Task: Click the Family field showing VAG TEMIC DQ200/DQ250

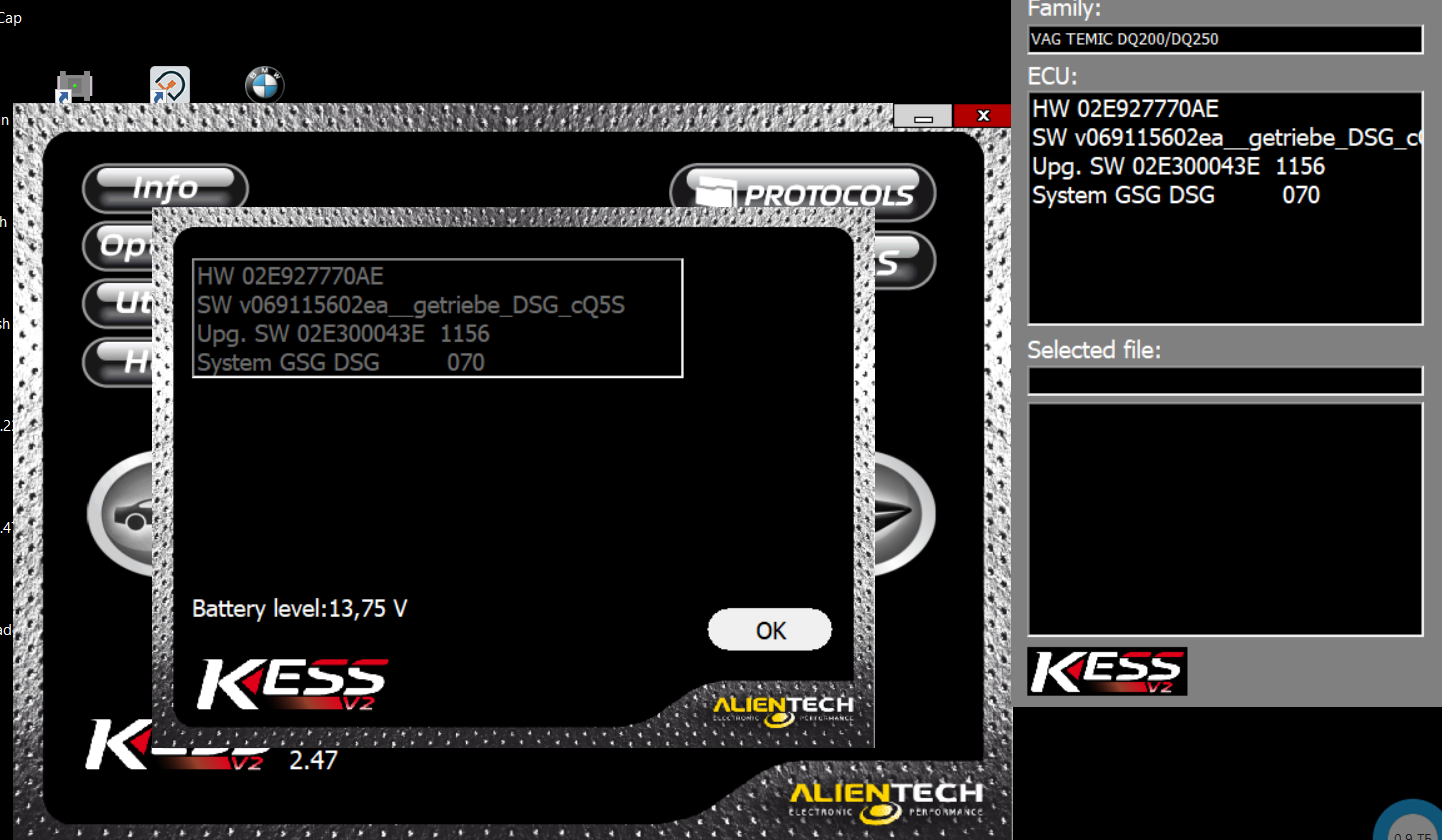Action: [1224, 40]
